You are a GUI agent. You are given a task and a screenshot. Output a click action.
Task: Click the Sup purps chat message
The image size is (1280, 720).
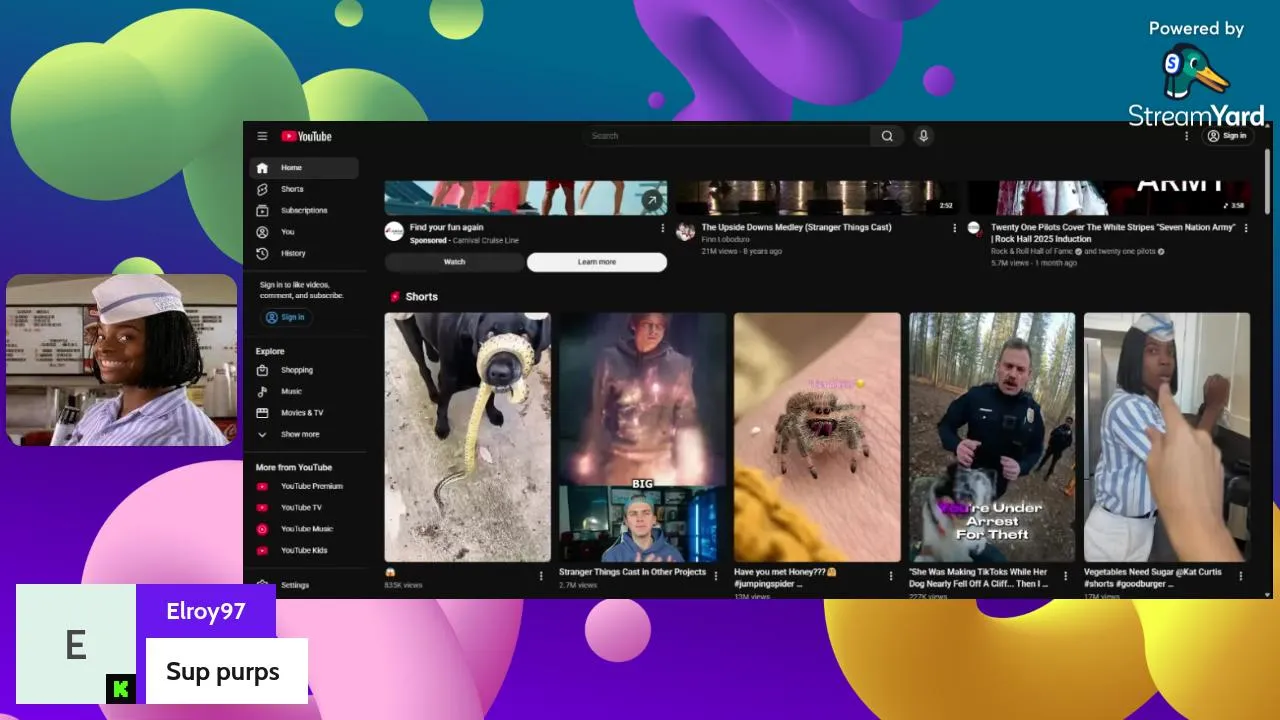click(x=227, y=671)
